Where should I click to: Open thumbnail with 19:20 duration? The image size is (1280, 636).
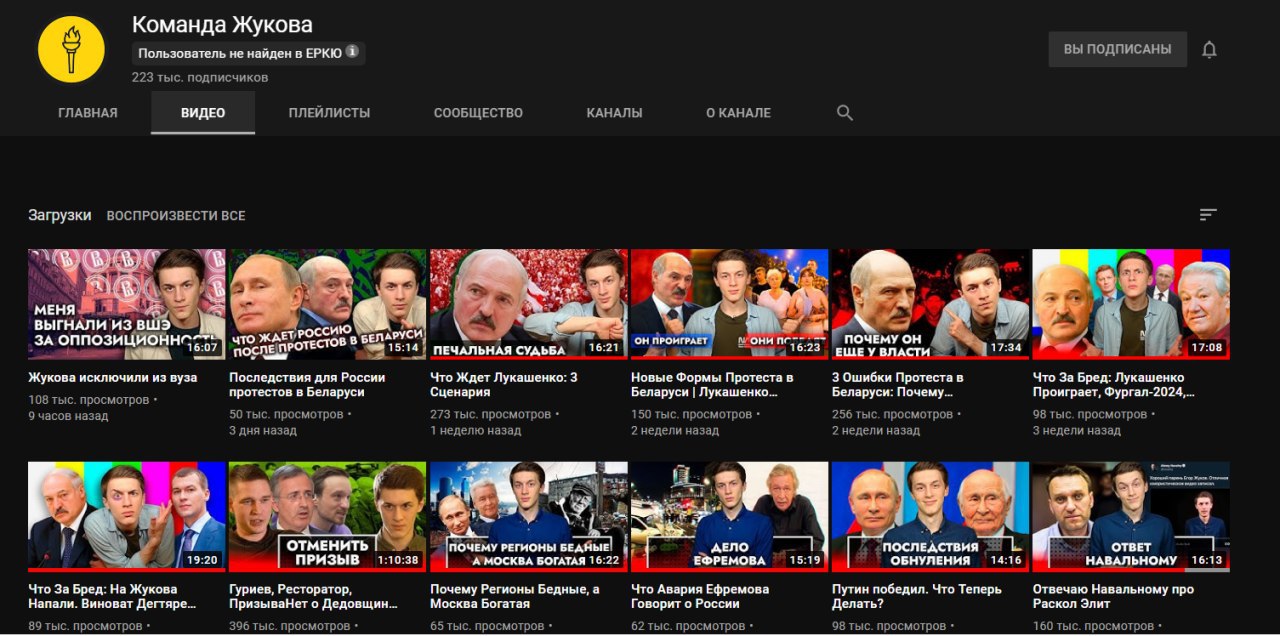point(127,516)
